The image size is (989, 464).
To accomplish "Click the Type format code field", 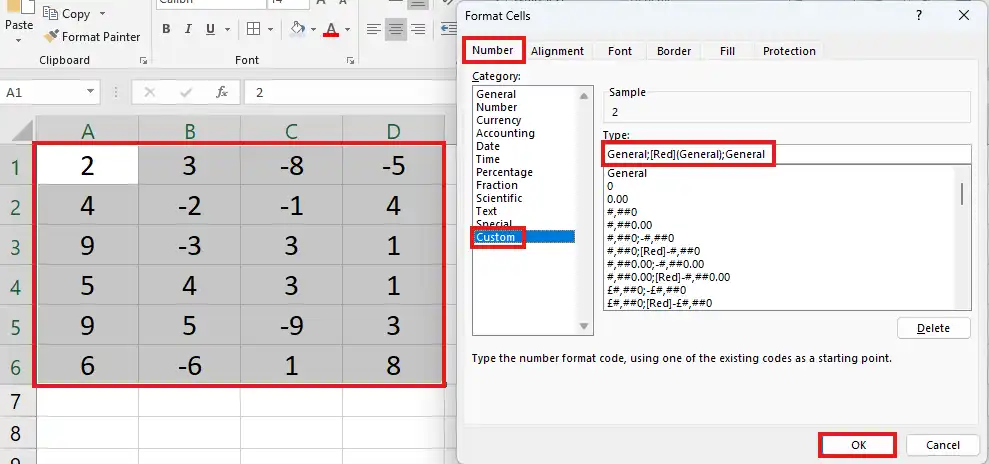I will tap(787, 154).
